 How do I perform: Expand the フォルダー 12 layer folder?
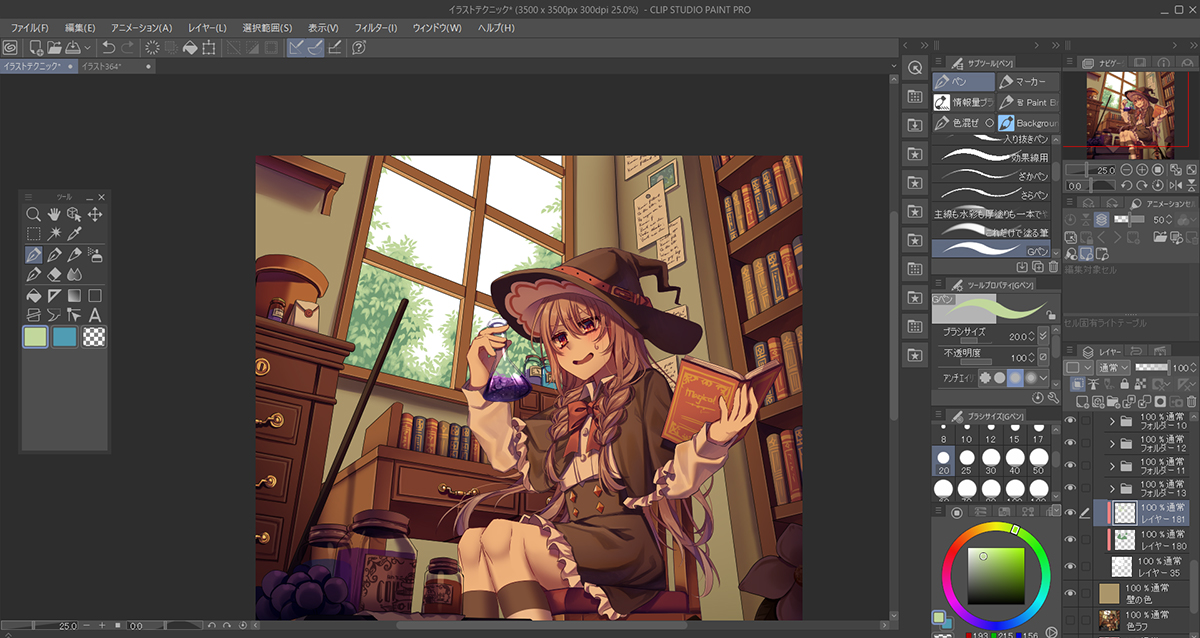[1112, 443]
